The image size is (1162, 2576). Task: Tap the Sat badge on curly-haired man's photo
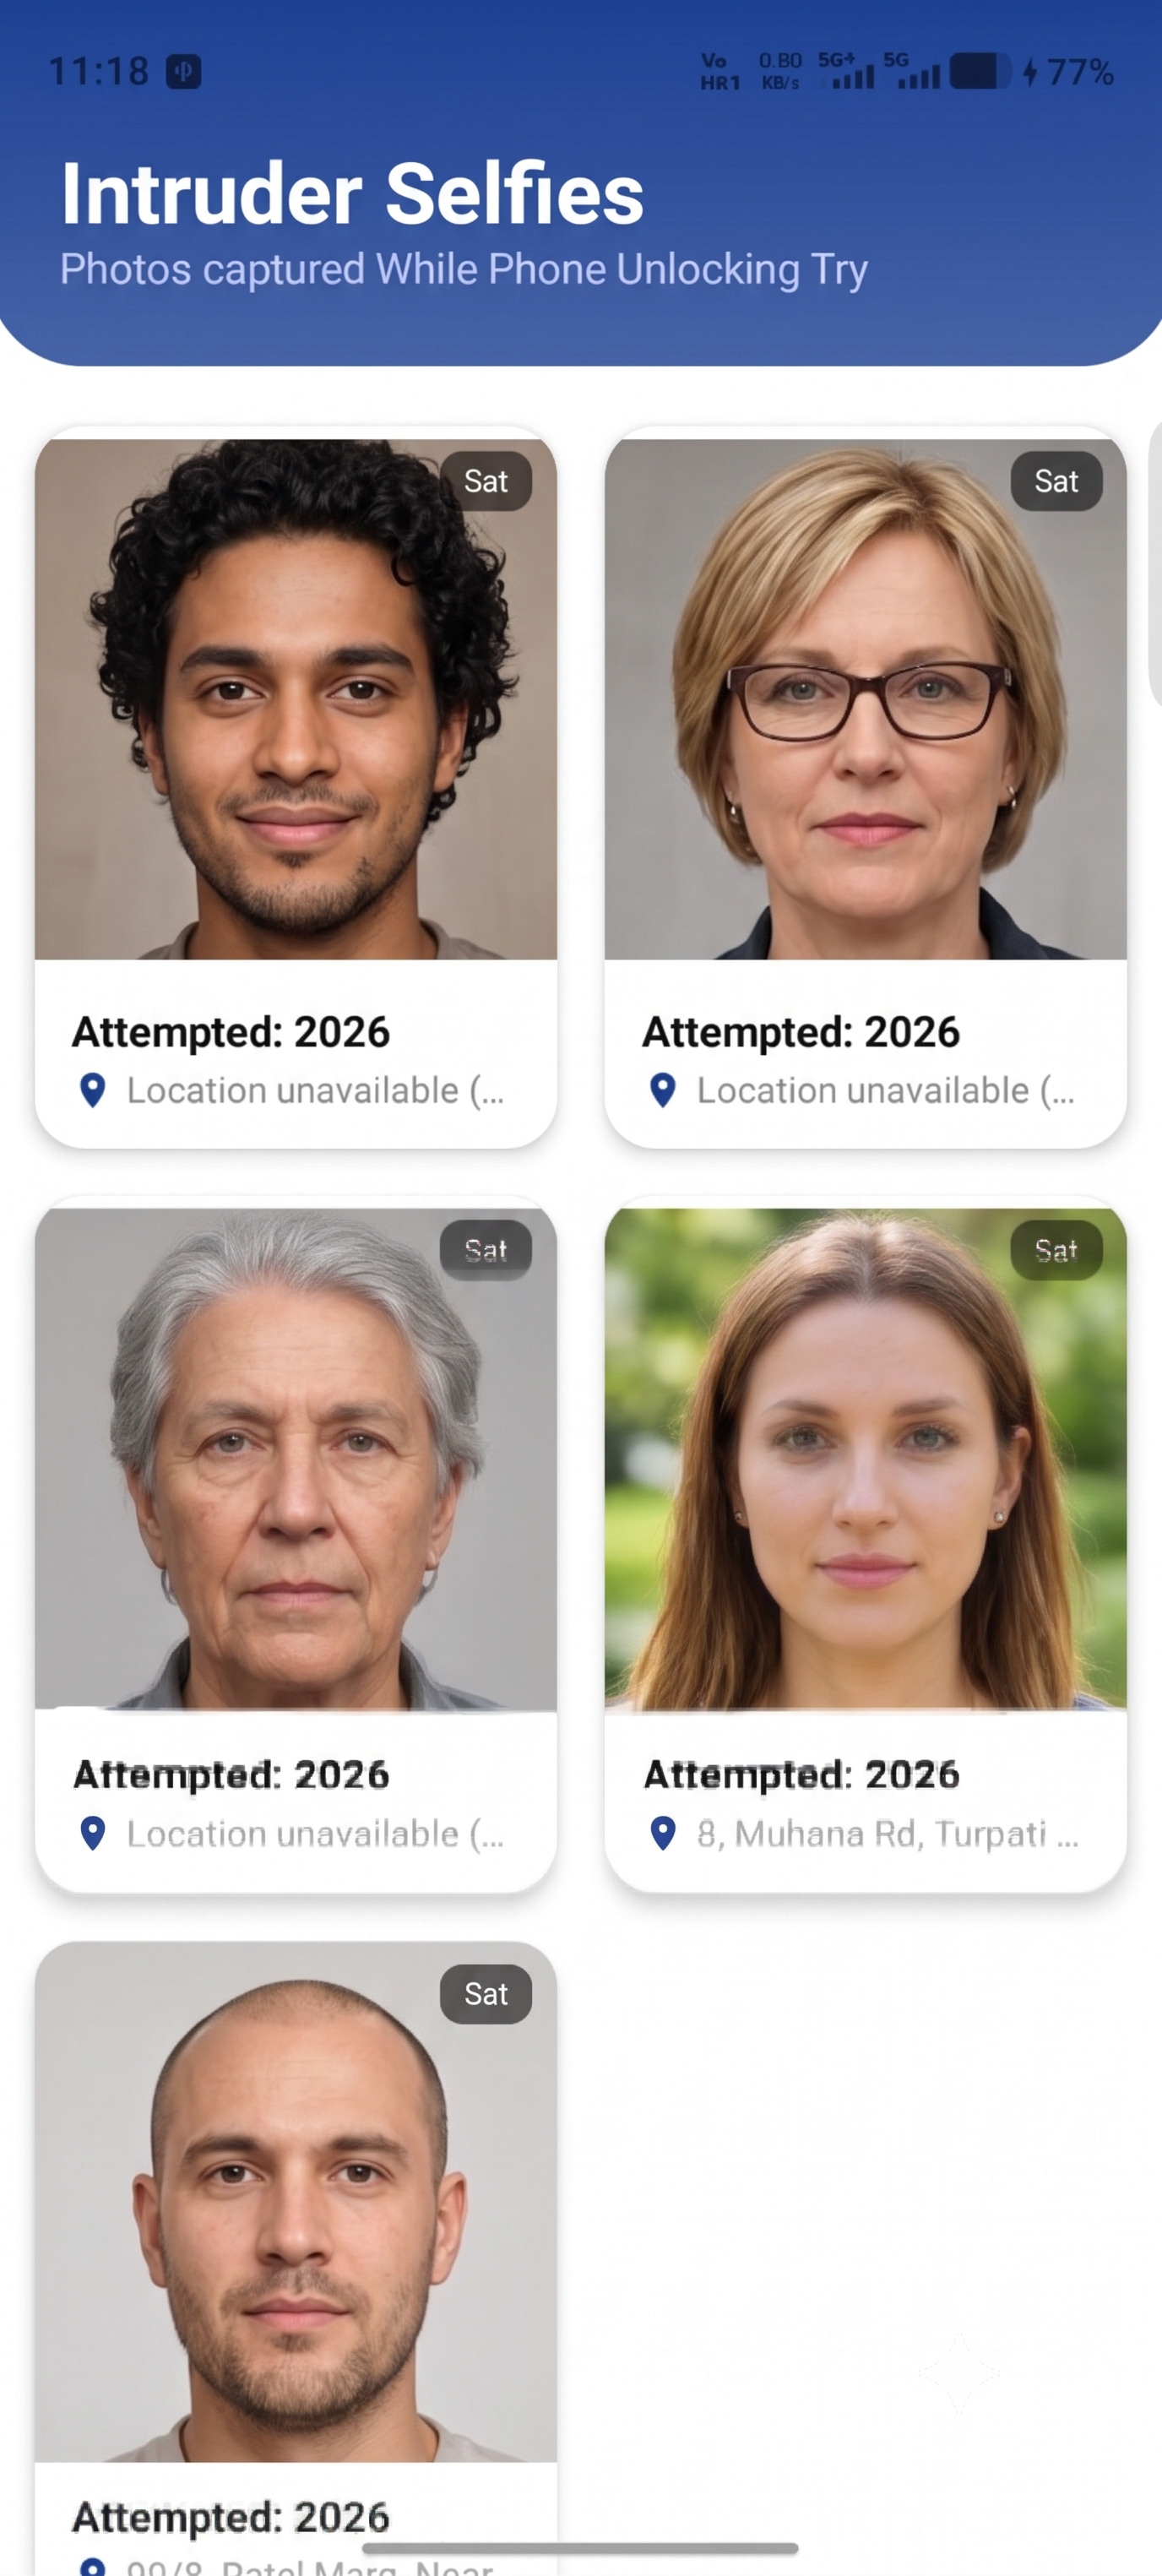point(486,481)
